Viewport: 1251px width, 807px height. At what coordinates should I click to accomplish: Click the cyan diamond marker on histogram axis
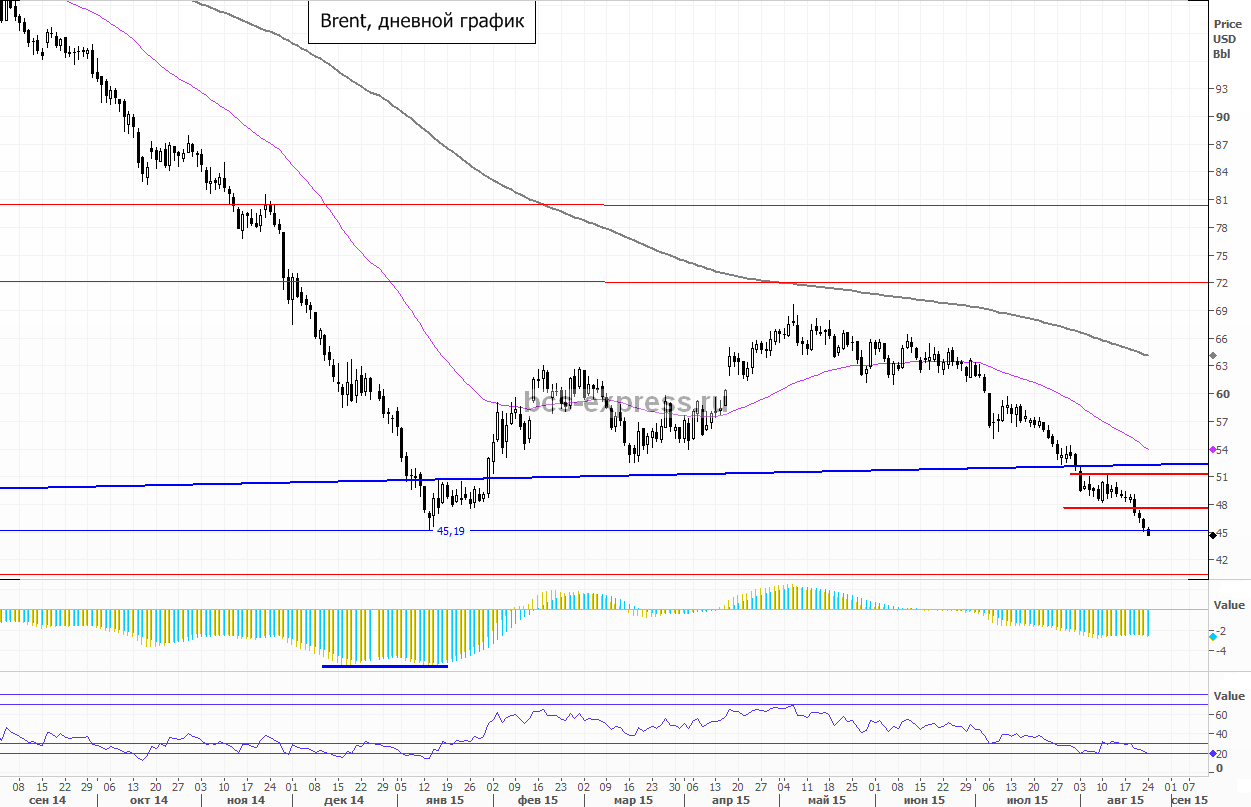[x=1212, y=635]
